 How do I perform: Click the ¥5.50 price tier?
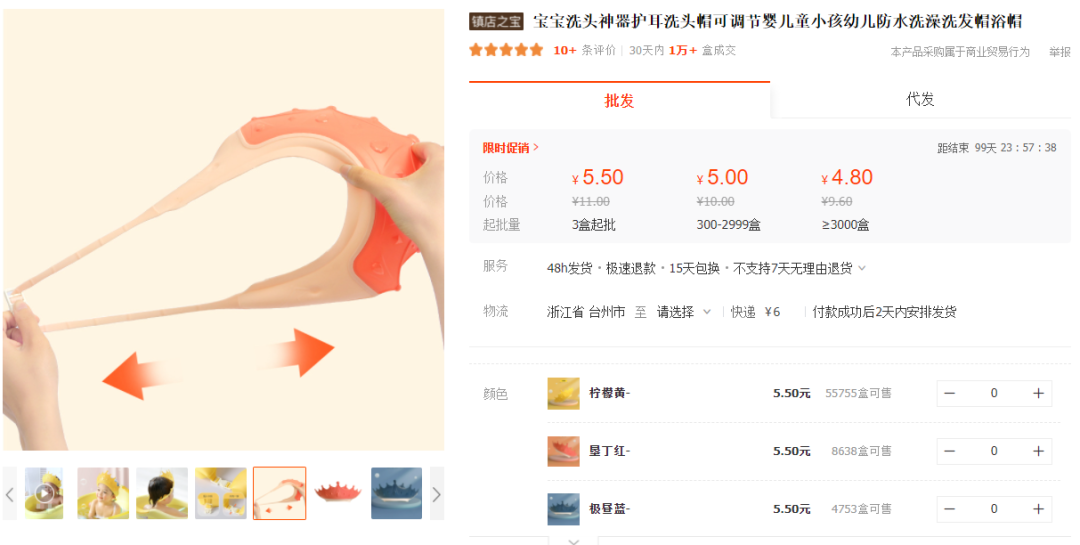(598, 178)
